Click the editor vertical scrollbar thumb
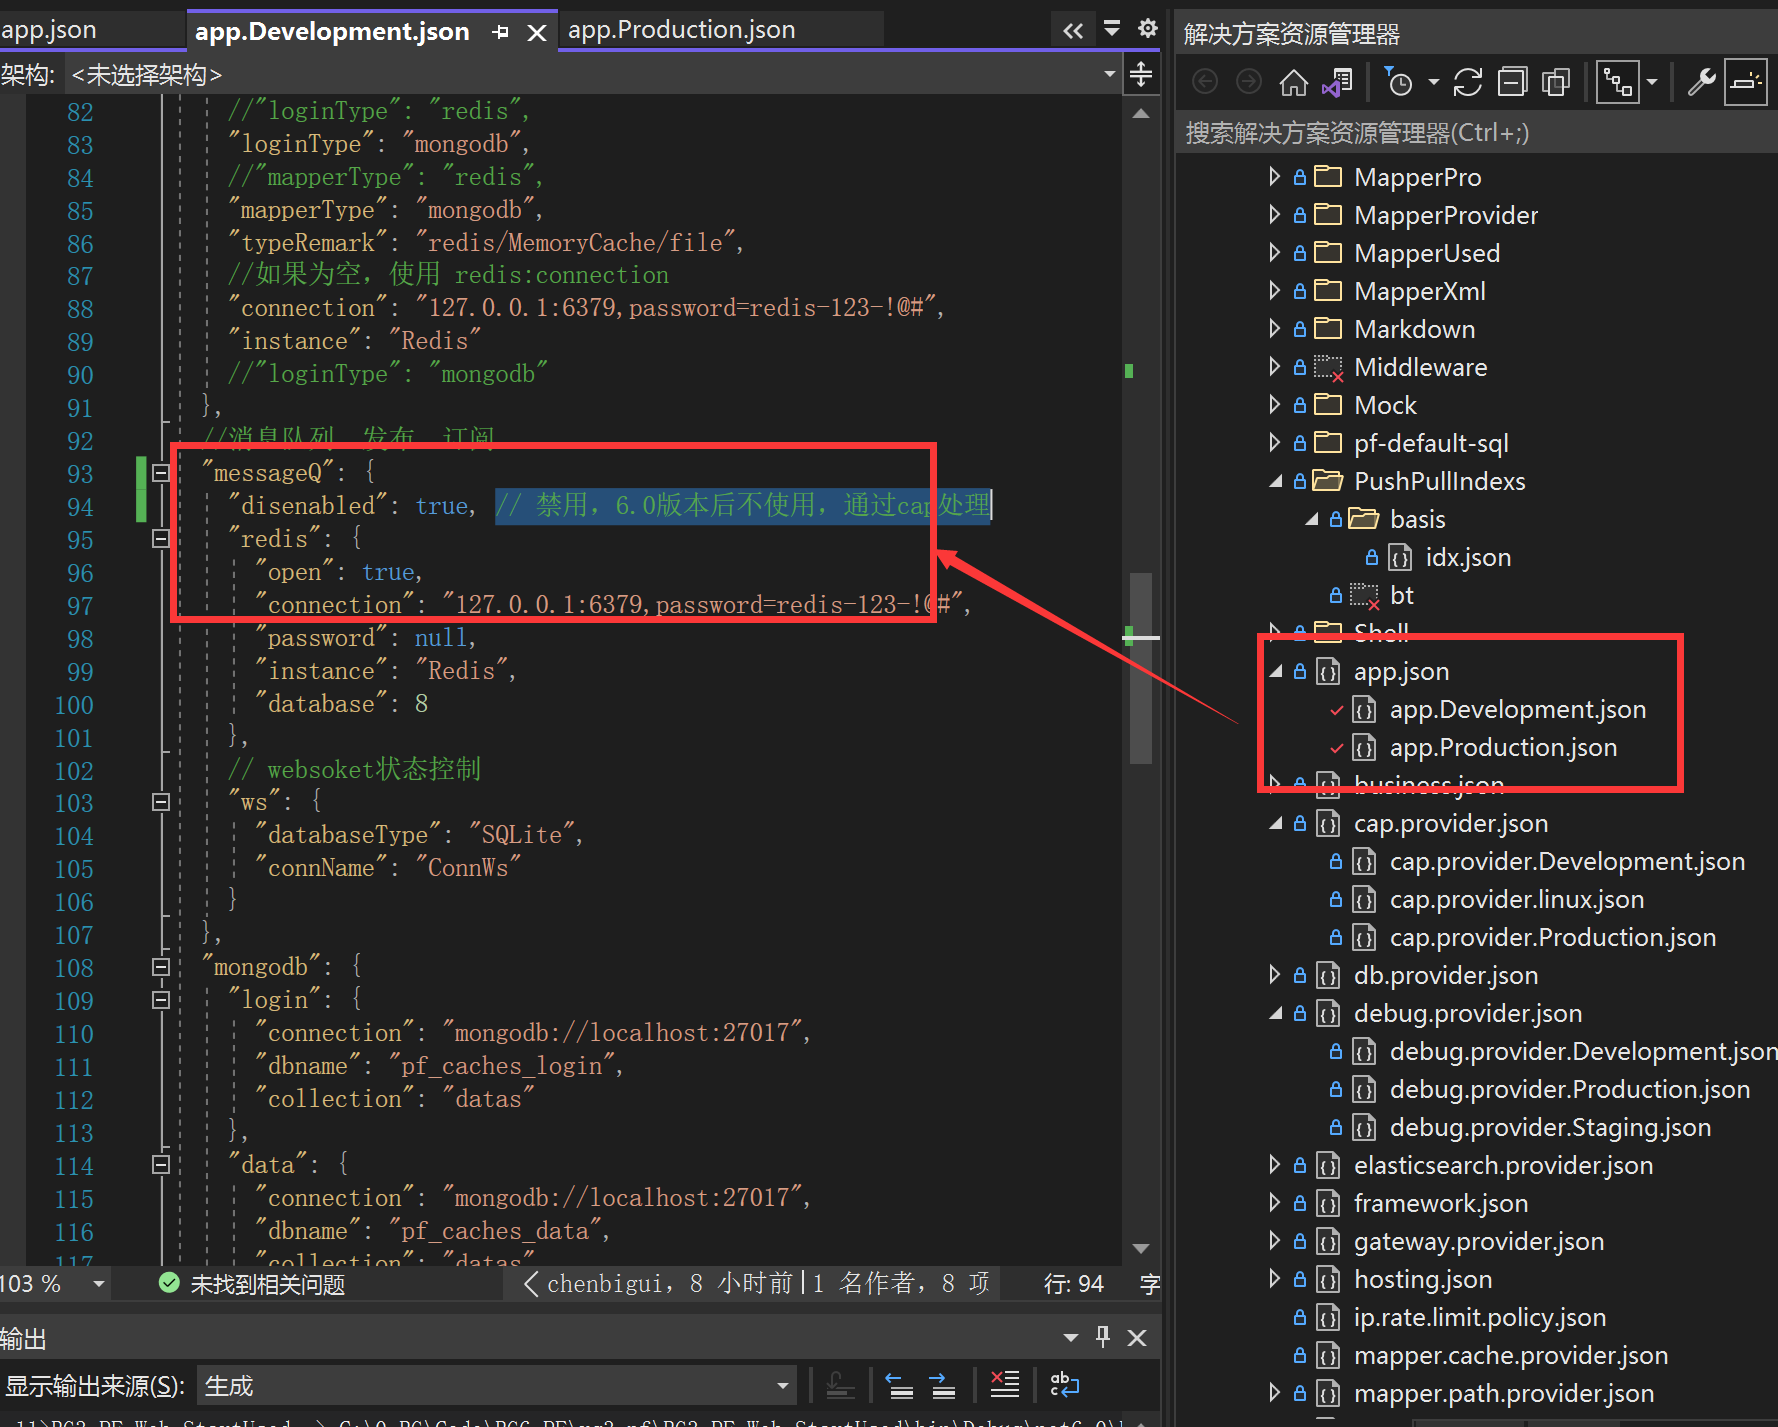Image resolution: width=1778 pixels, height=1427 pixels. point(1141,668)
